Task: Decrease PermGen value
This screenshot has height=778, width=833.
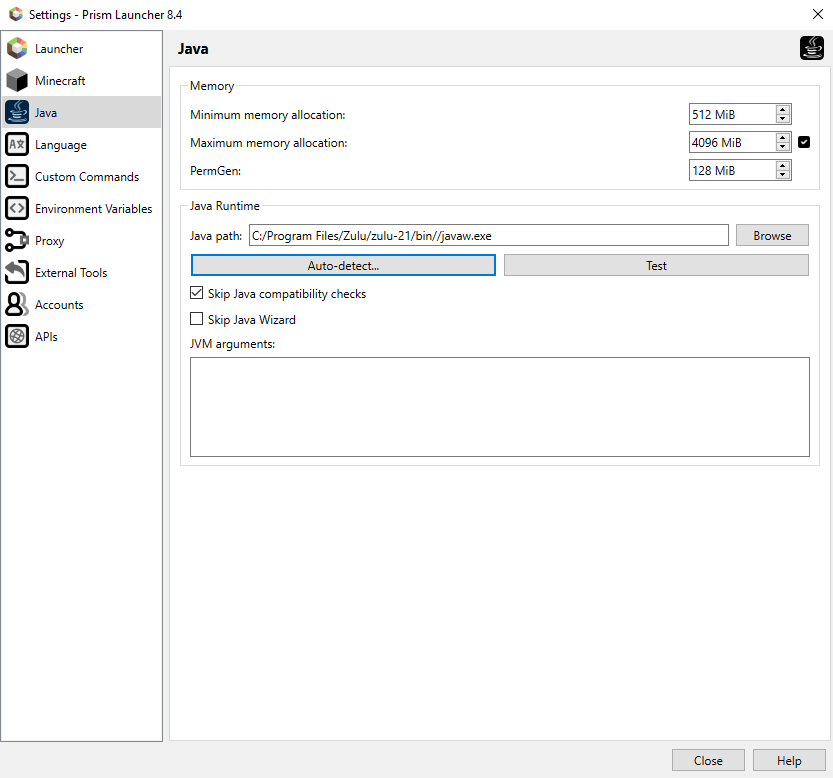Action: [x=783, y=175]
